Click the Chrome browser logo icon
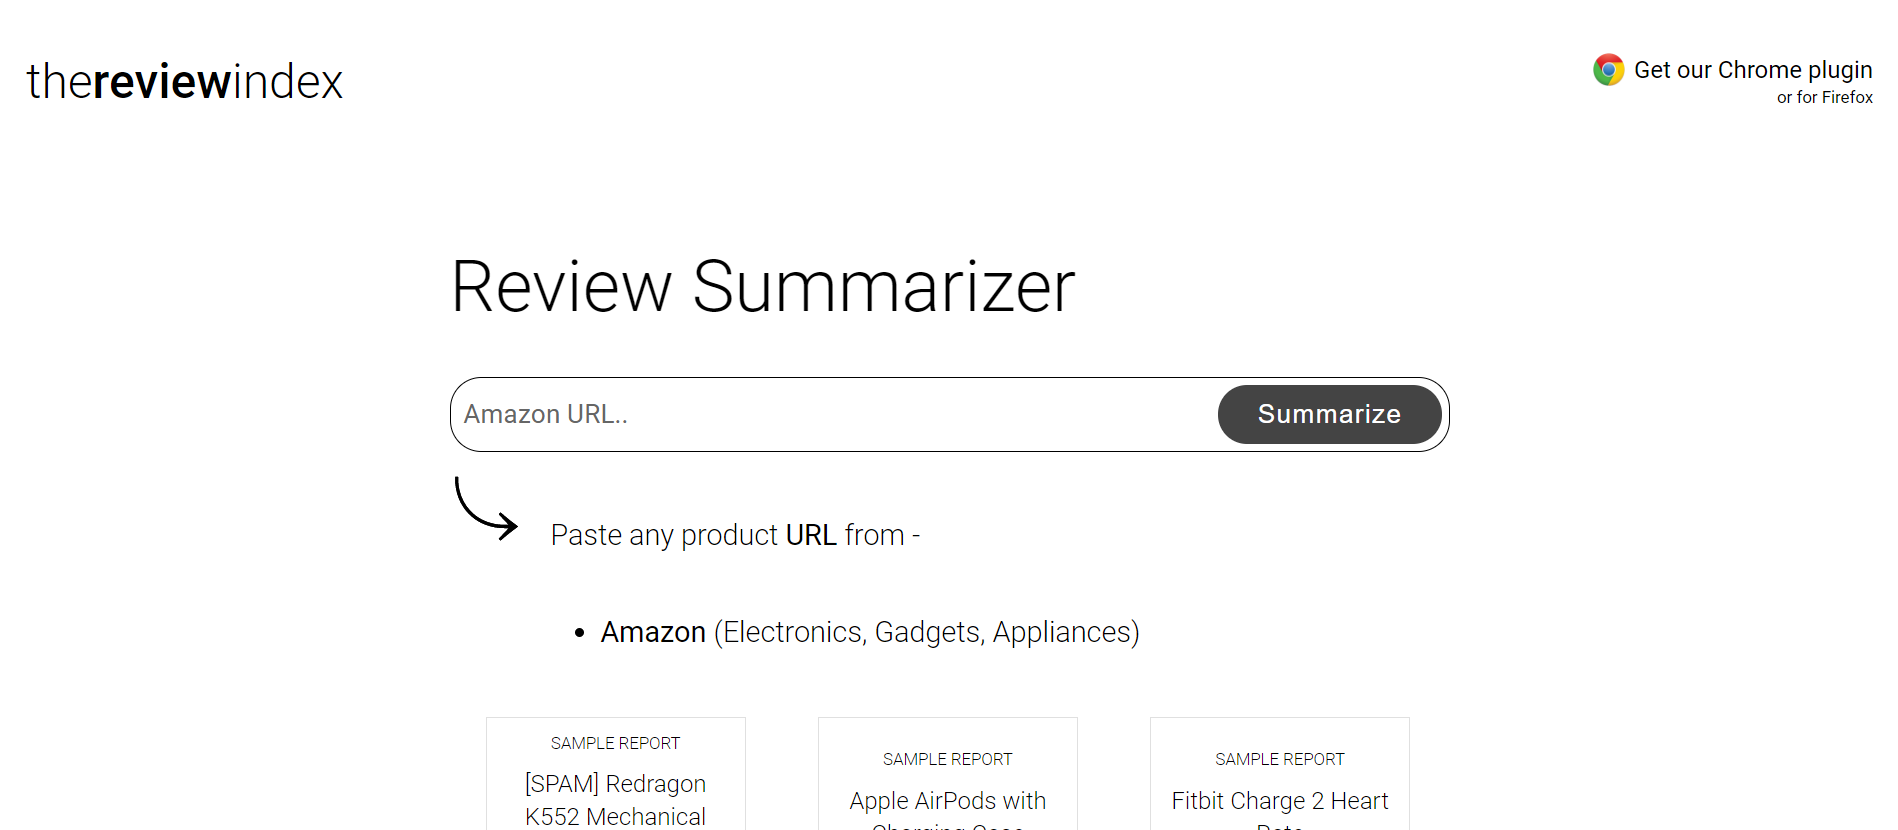Viewport: 1898px width, 830px height. [x=1609, y=70]
